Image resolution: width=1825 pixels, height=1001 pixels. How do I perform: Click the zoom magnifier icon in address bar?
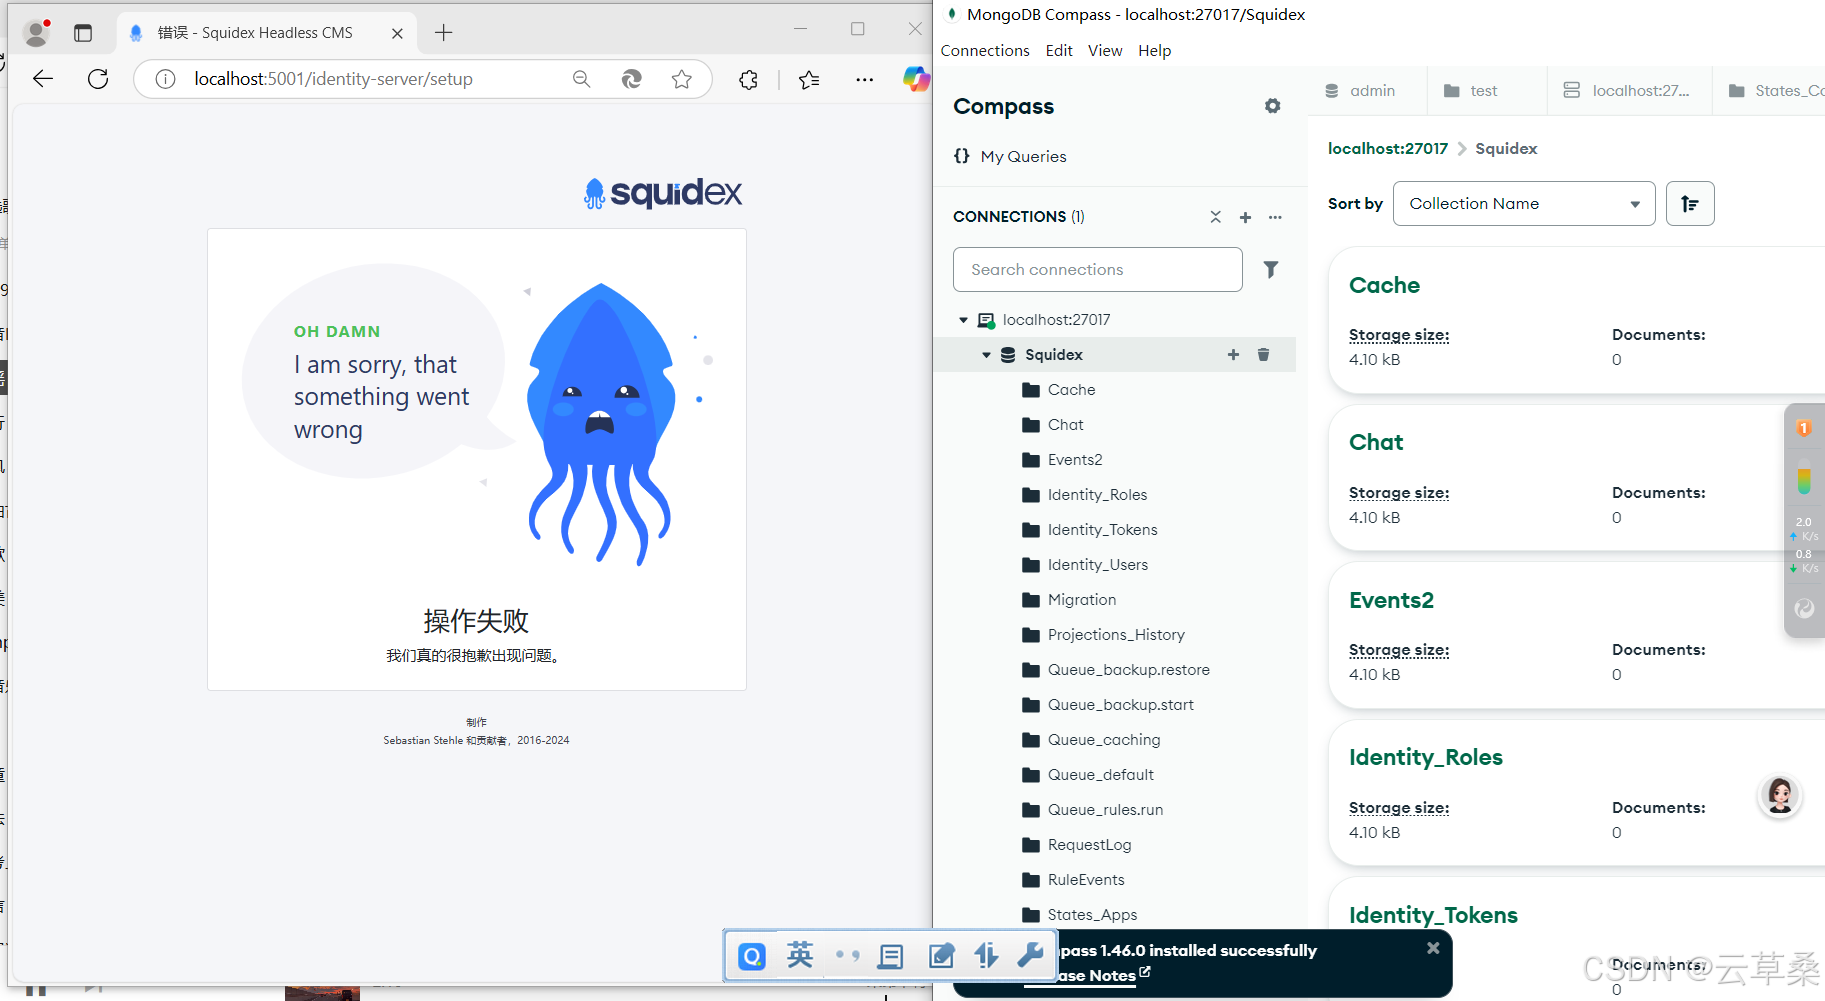[x=581, y=79]
